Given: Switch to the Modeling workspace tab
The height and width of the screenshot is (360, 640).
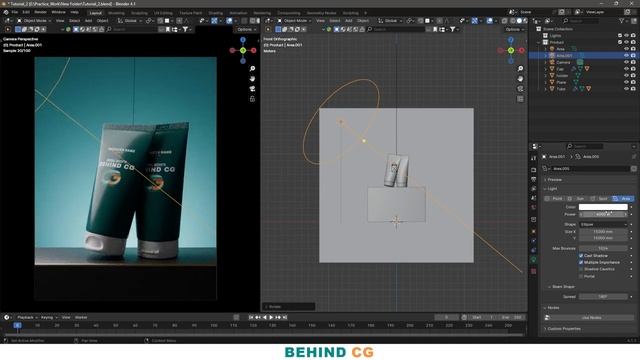Looking at the screenshot, I should click(116, 13).
